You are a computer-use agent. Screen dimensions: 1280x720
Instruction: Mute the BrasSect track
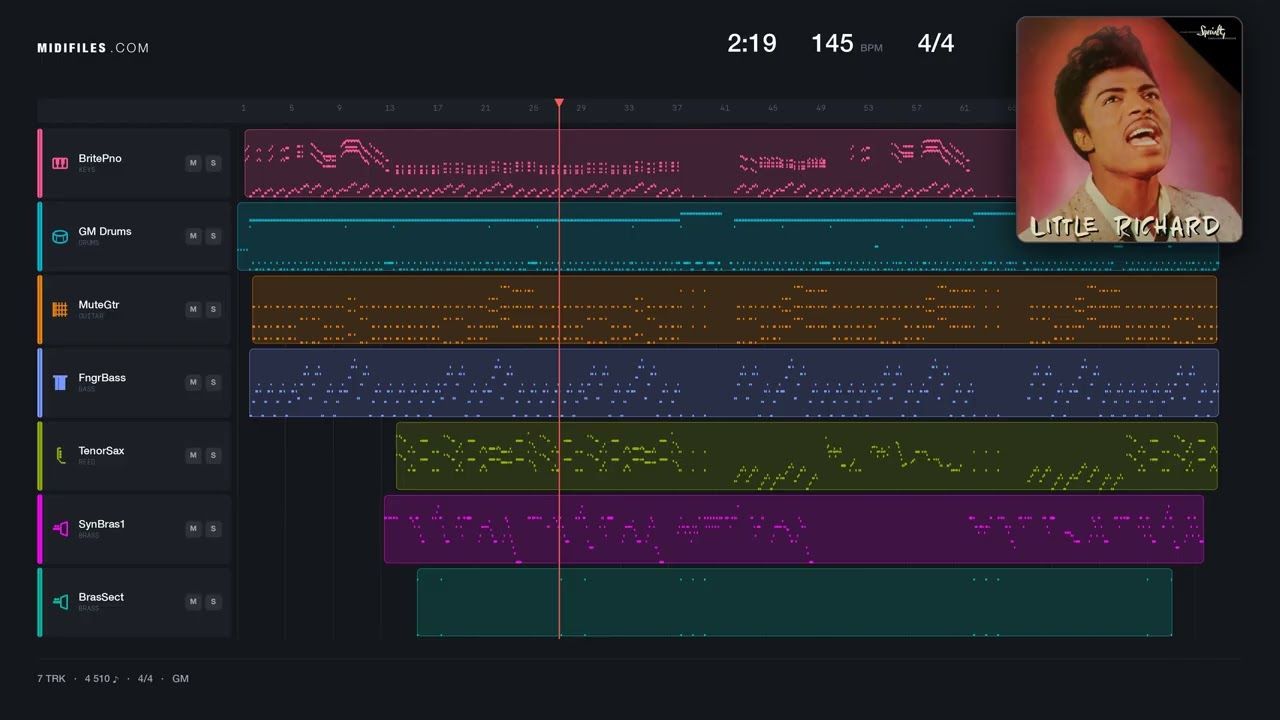(x=193, y=601)
